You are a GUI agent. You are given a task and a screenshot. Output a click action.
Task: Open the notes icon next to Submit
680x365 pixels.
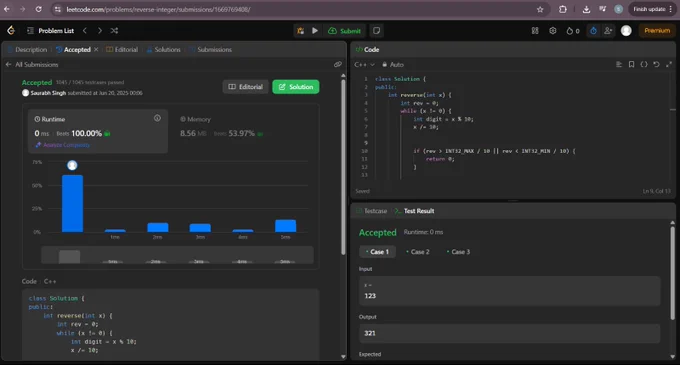pyautogui.click(x=376, y=31)
